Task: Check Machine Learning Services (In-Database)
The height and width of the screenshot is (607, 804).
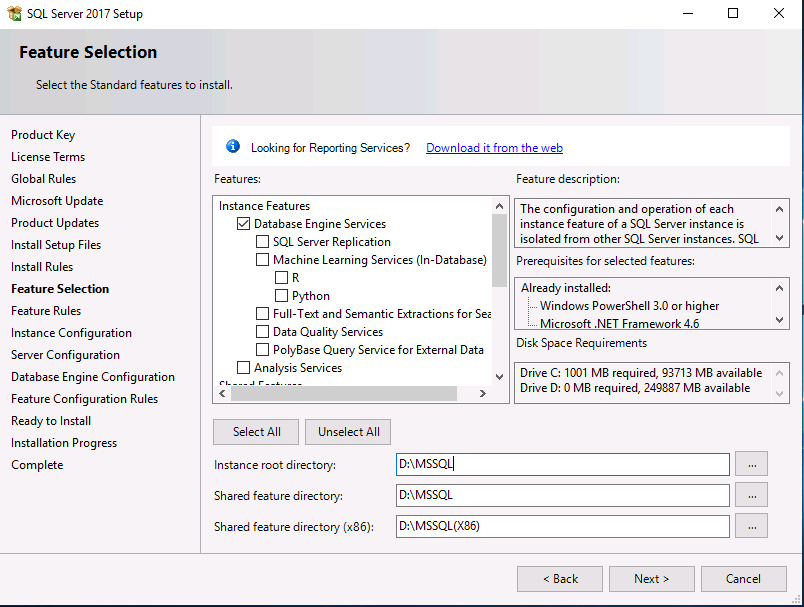Action: [262, 260]
